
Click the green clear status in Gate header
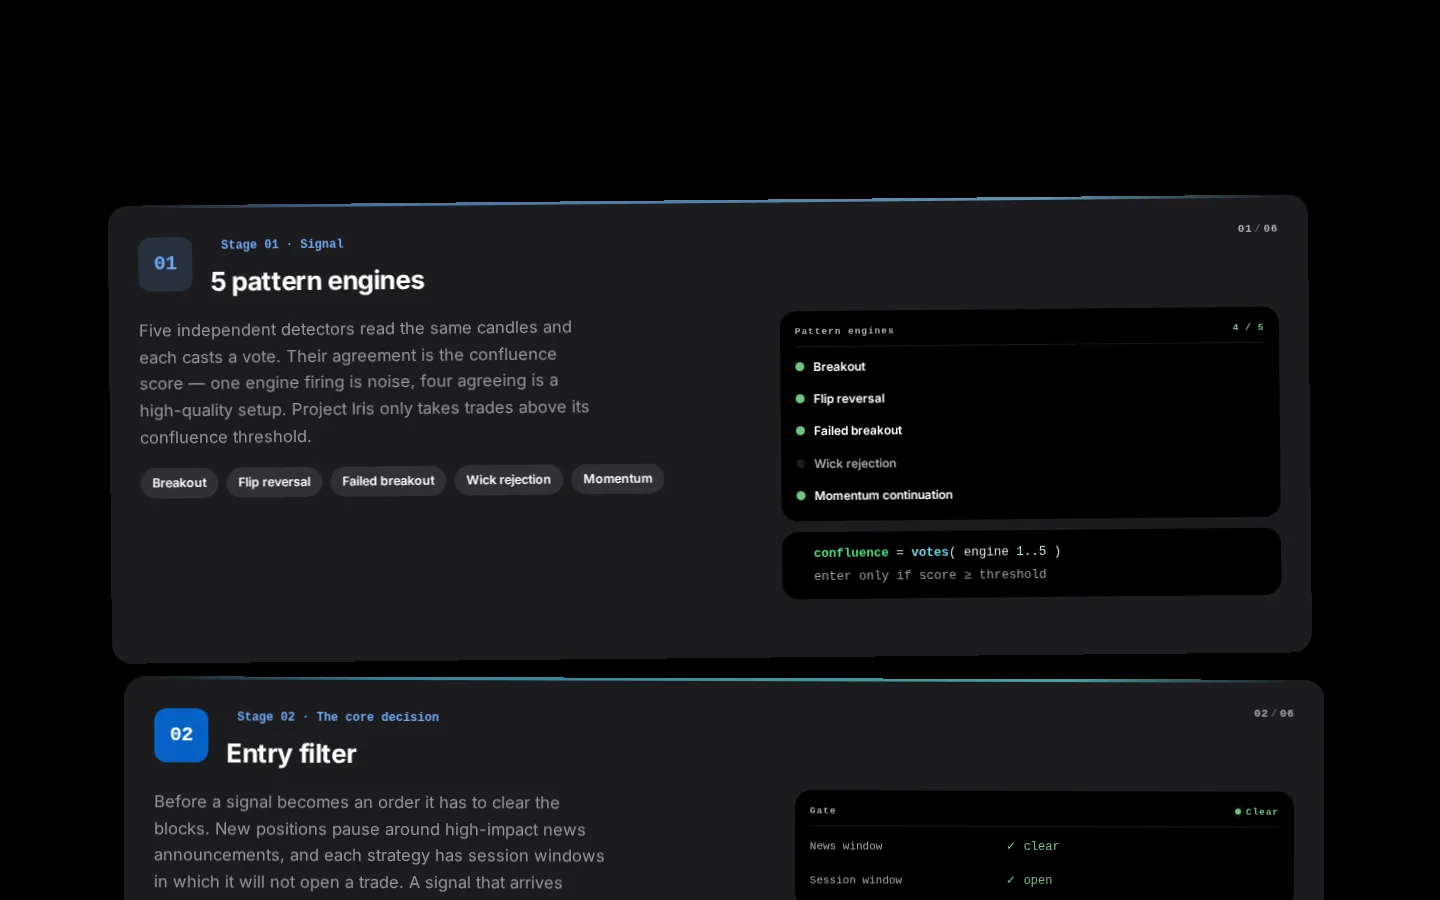pyautogui.click(x=1256, y=812)
